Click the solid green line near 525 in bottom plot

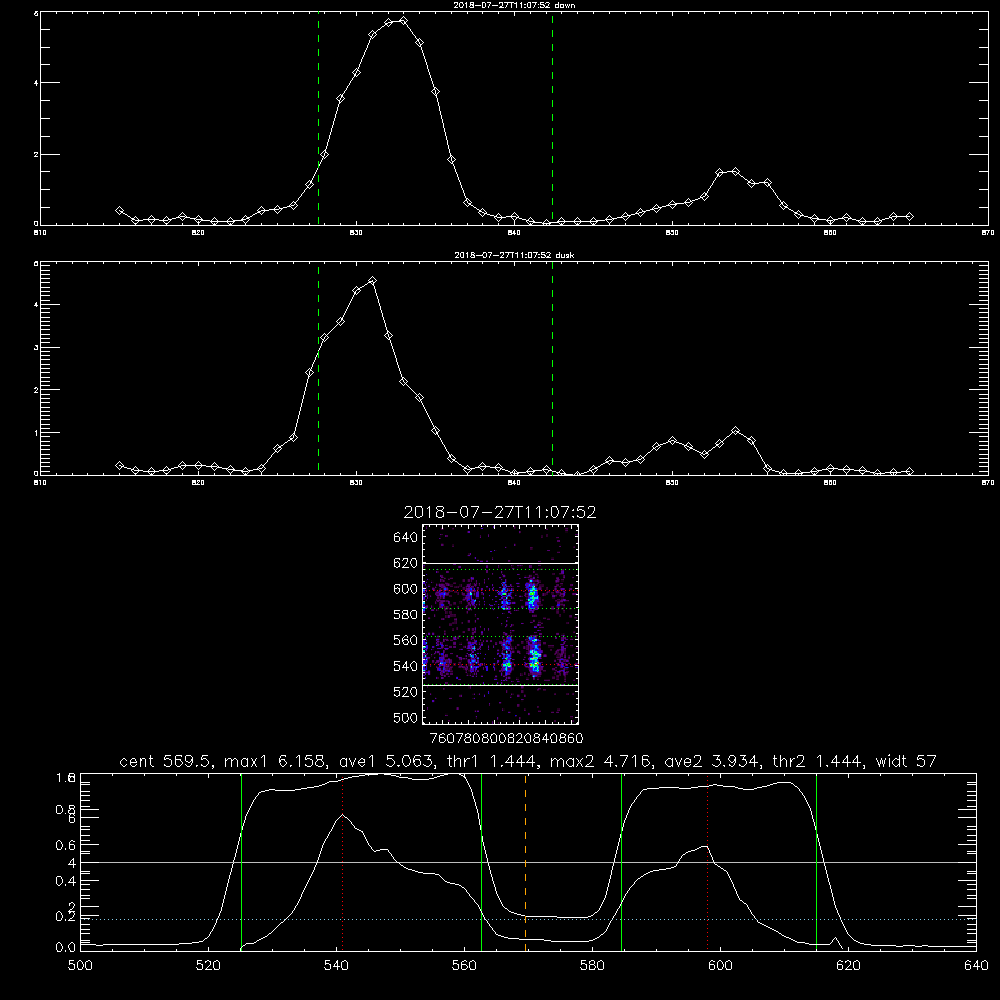tap(241, 862)
